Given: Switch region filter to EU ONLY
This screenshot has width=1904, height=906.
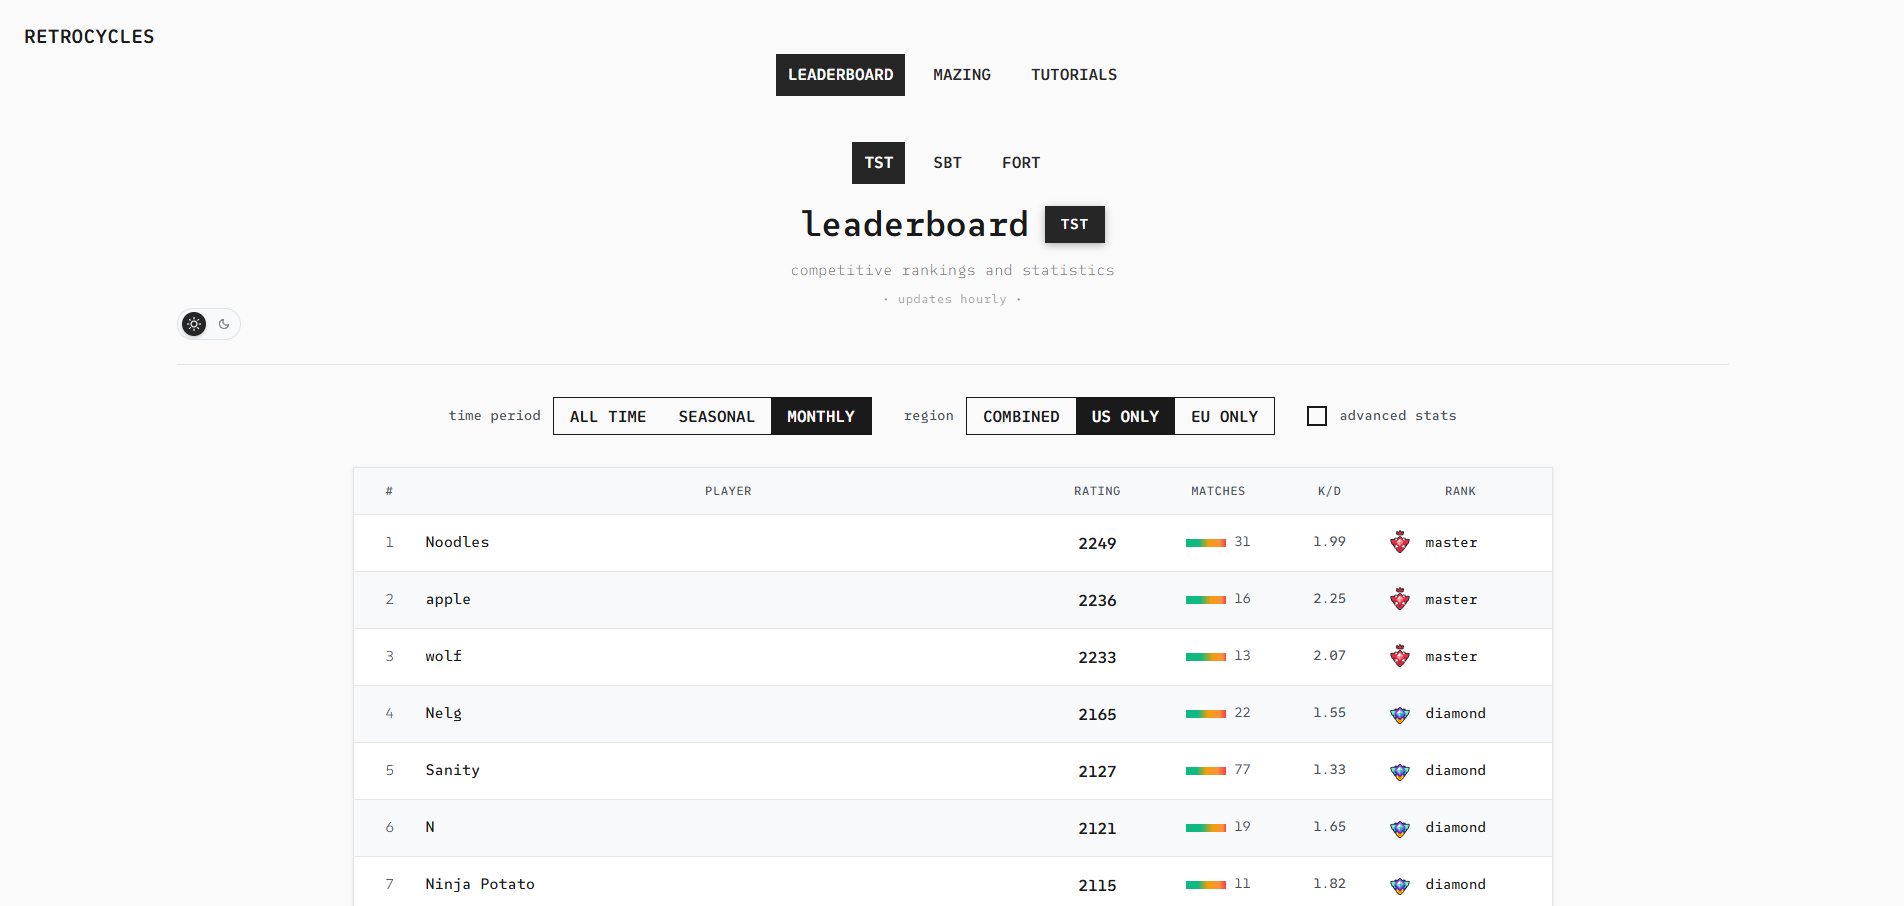Looking at the screenshot, I should coord(1224,416).
